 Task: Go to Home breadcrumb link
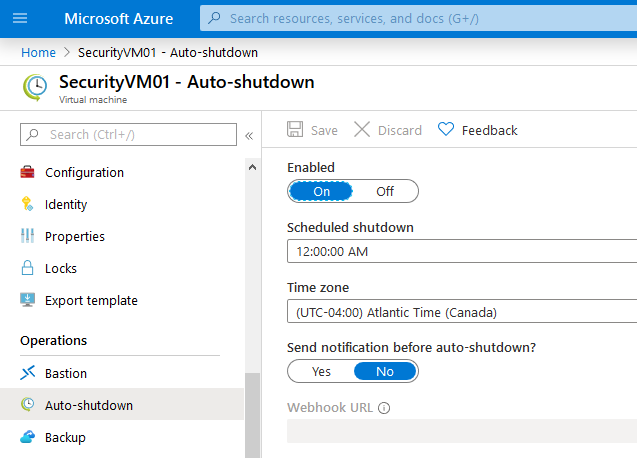(38, 52)
